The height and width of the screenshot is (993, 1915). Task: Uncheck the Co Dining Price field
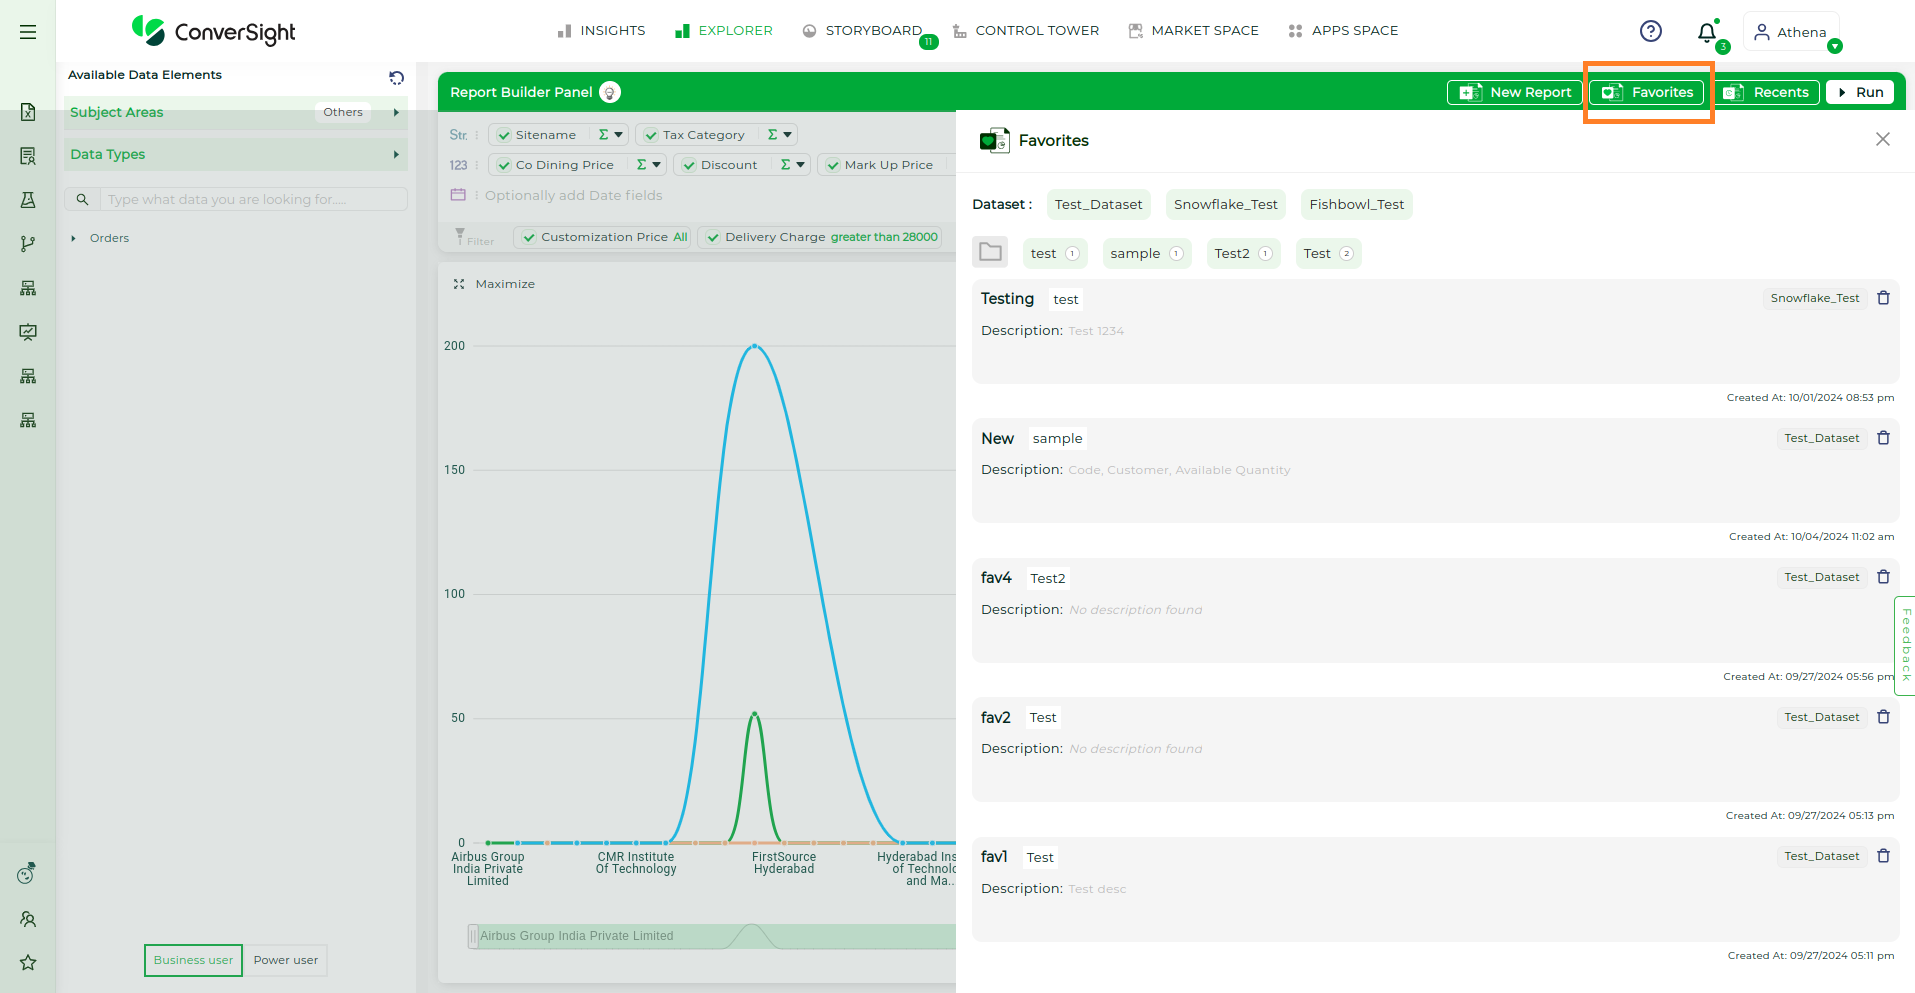tap(504, 165)
